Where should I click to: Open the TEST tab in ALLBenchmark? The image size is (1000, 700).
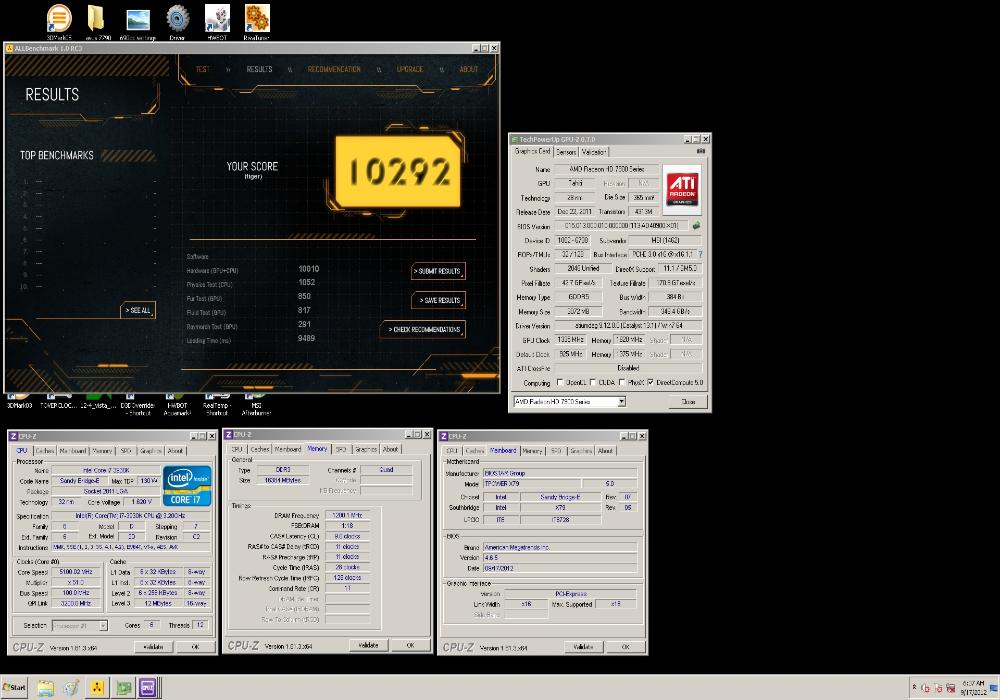(x=202, y=69)
